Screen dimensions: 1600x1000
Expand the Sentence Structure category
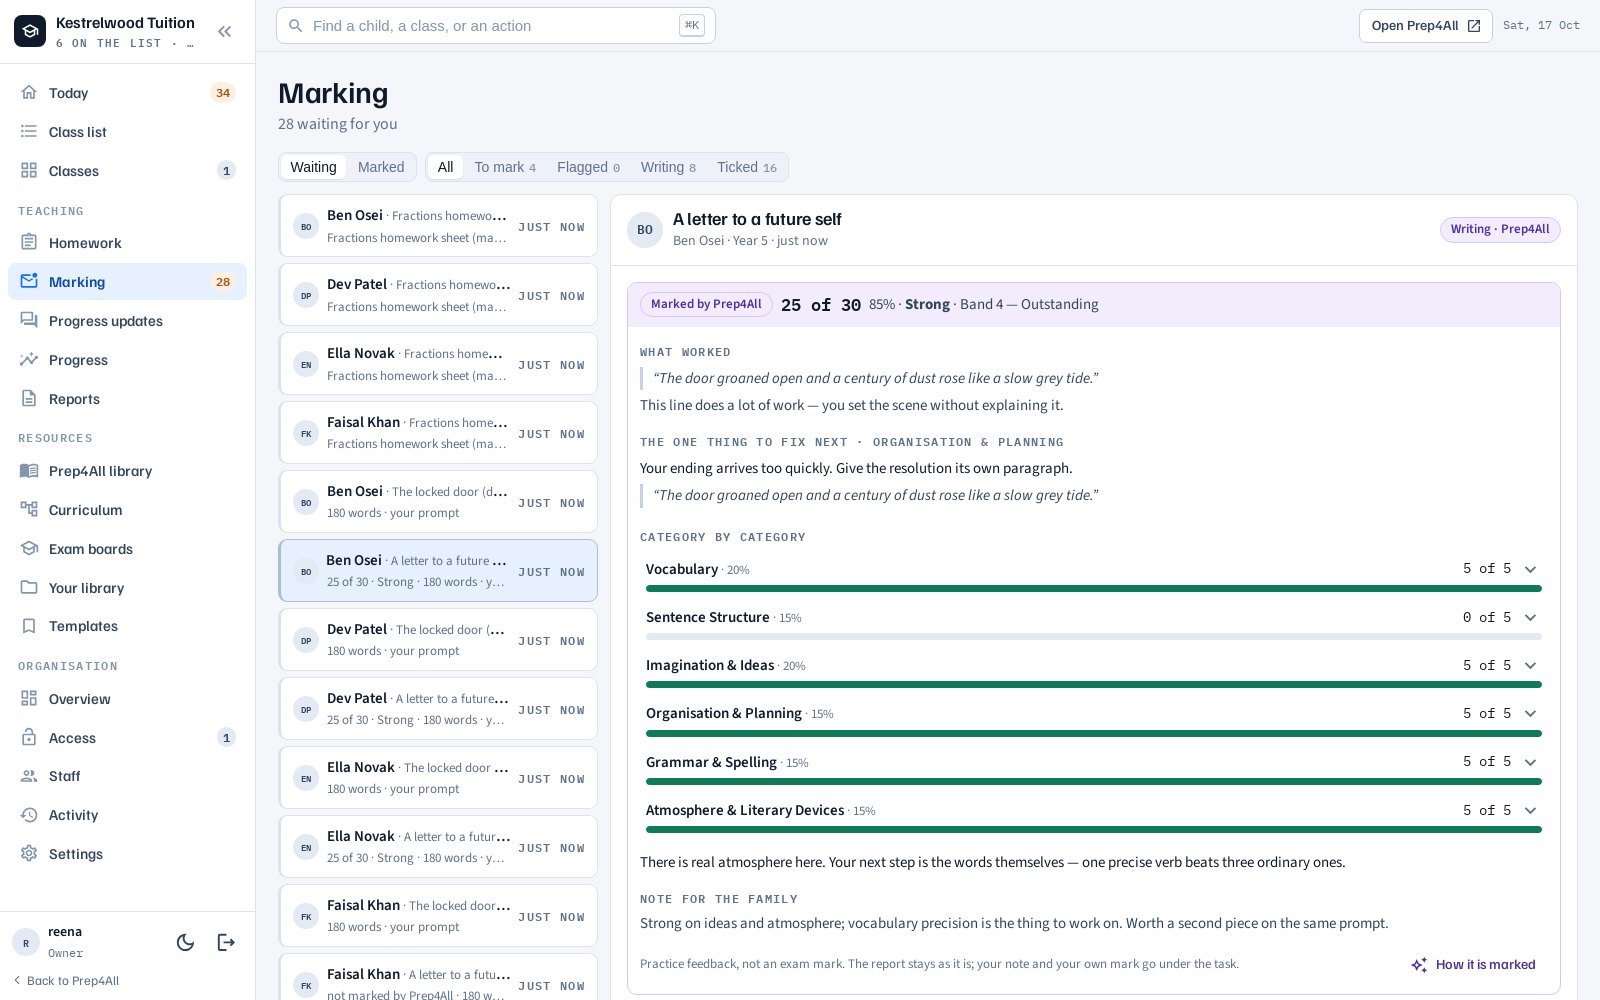click(x=1530, y=617)
